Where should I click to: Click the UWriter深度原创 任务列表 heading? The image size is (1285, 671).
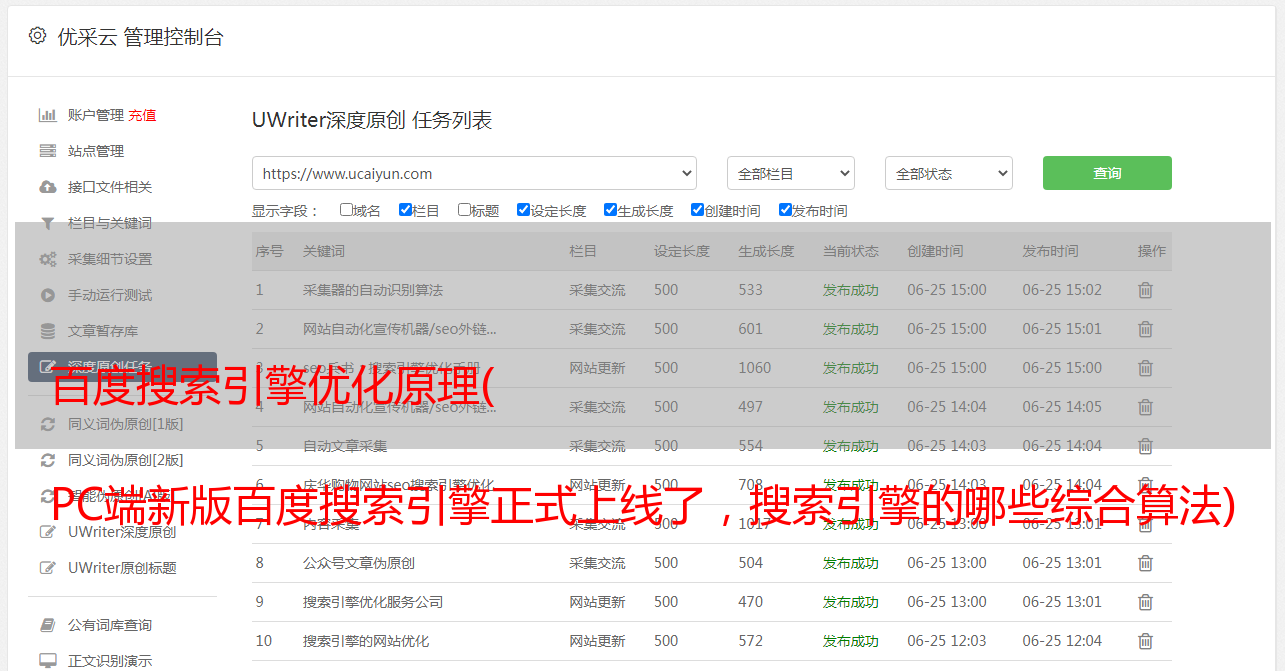click(x=372, y=120)
